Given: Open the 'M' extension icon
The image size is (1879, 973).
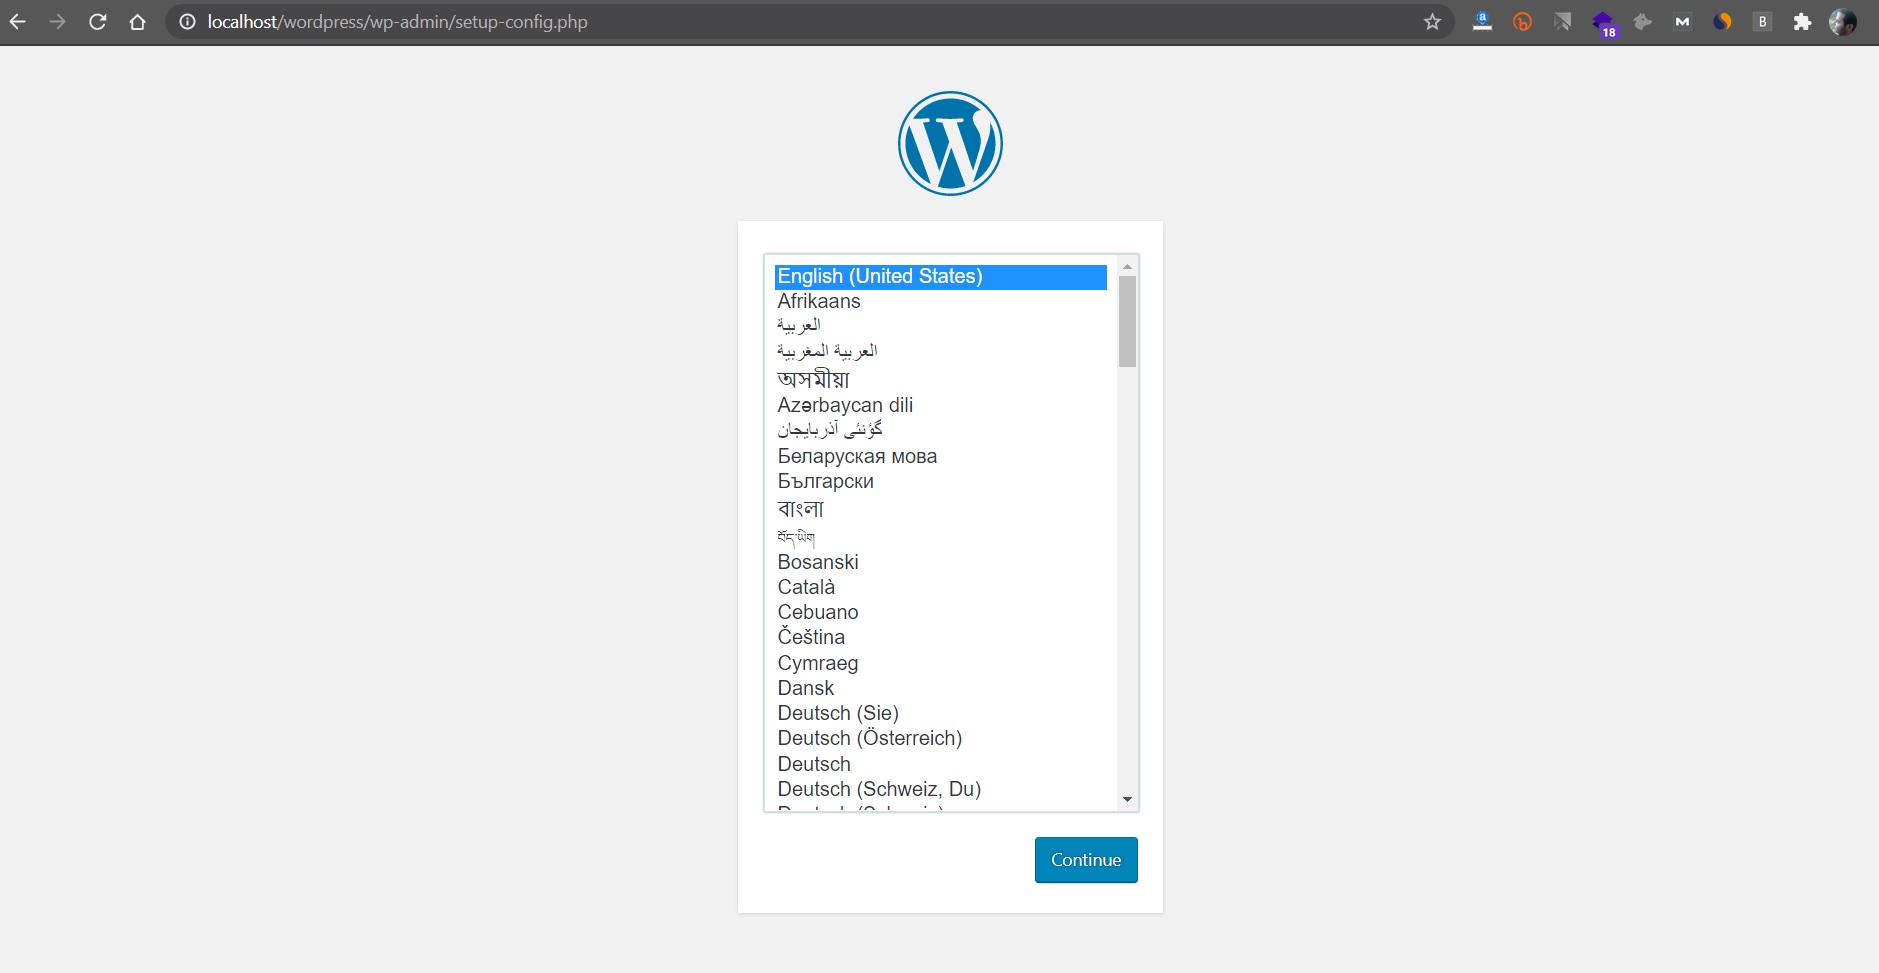Looking at the screenshot, I should [x=1682, y=22].
